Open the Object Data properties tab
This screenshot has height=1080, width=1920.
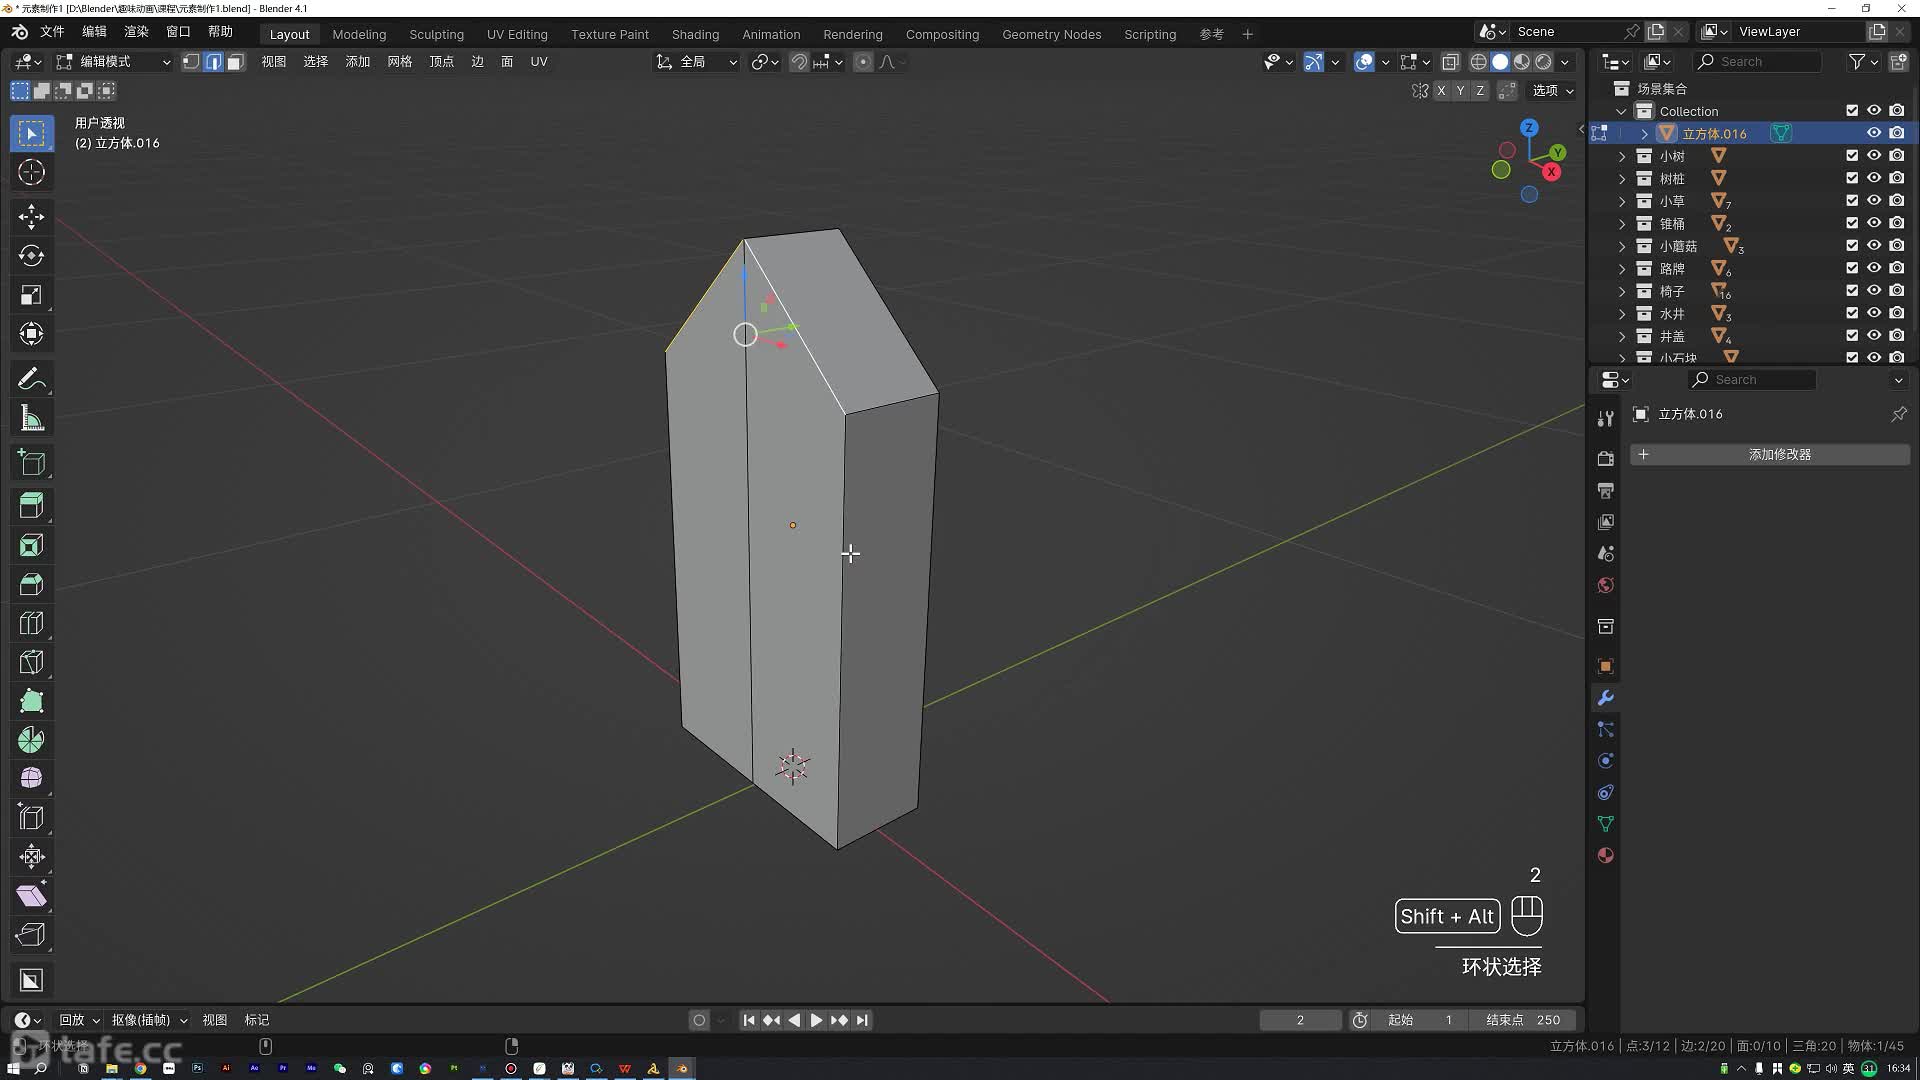tap(1605, 824)
